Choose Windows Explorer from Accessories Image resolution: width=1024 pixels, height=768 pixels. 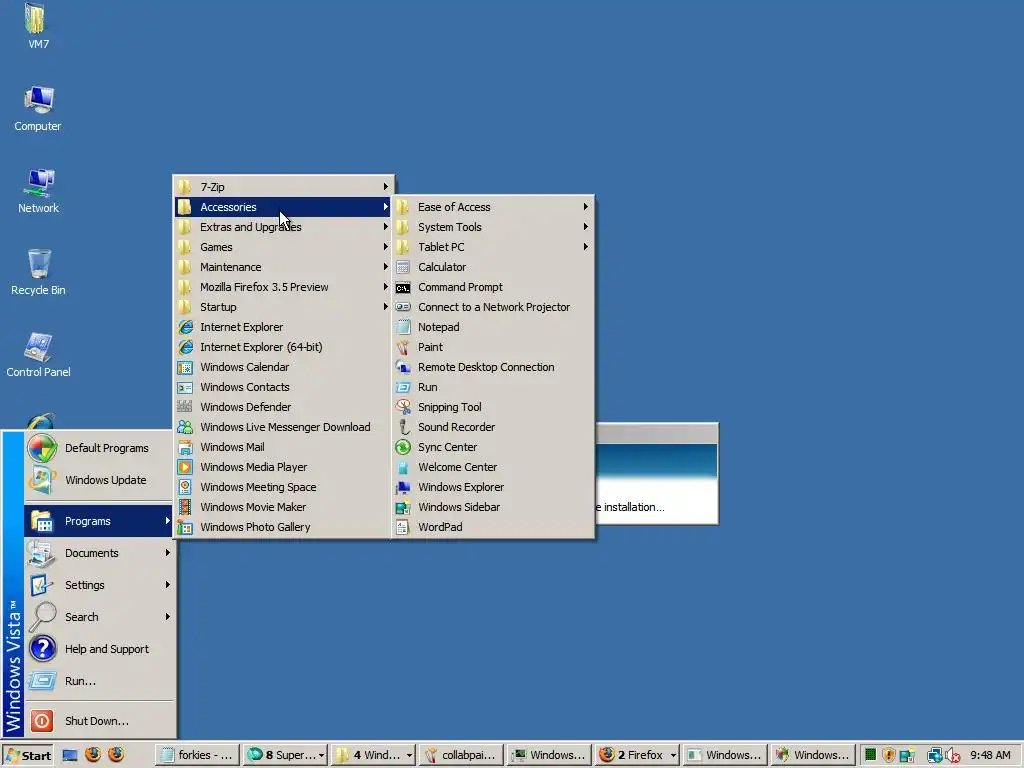tap(493, 487)
